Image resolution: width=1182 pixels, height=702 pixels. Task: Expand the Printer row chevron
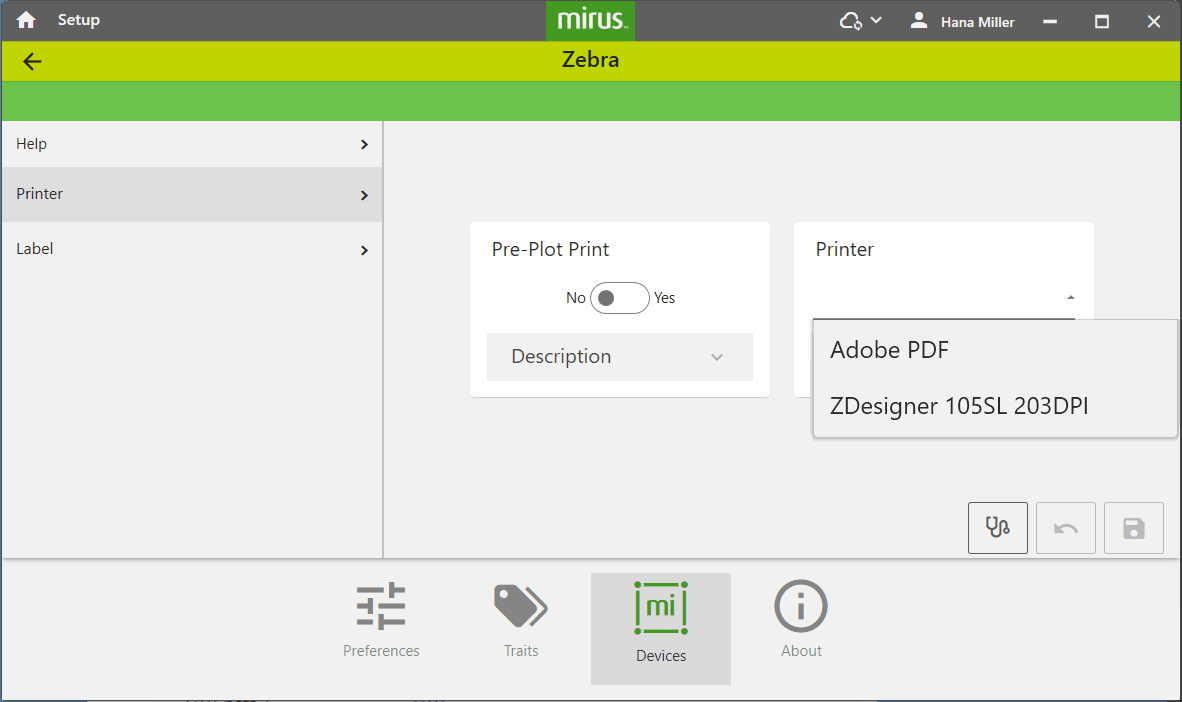[364, 195]
